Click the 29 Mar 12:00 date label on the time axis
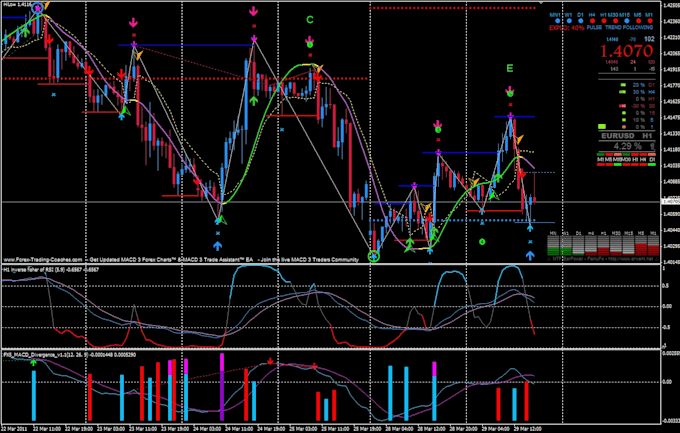The image size is (680, 433). pyautogui.click(x=528, y=429)
